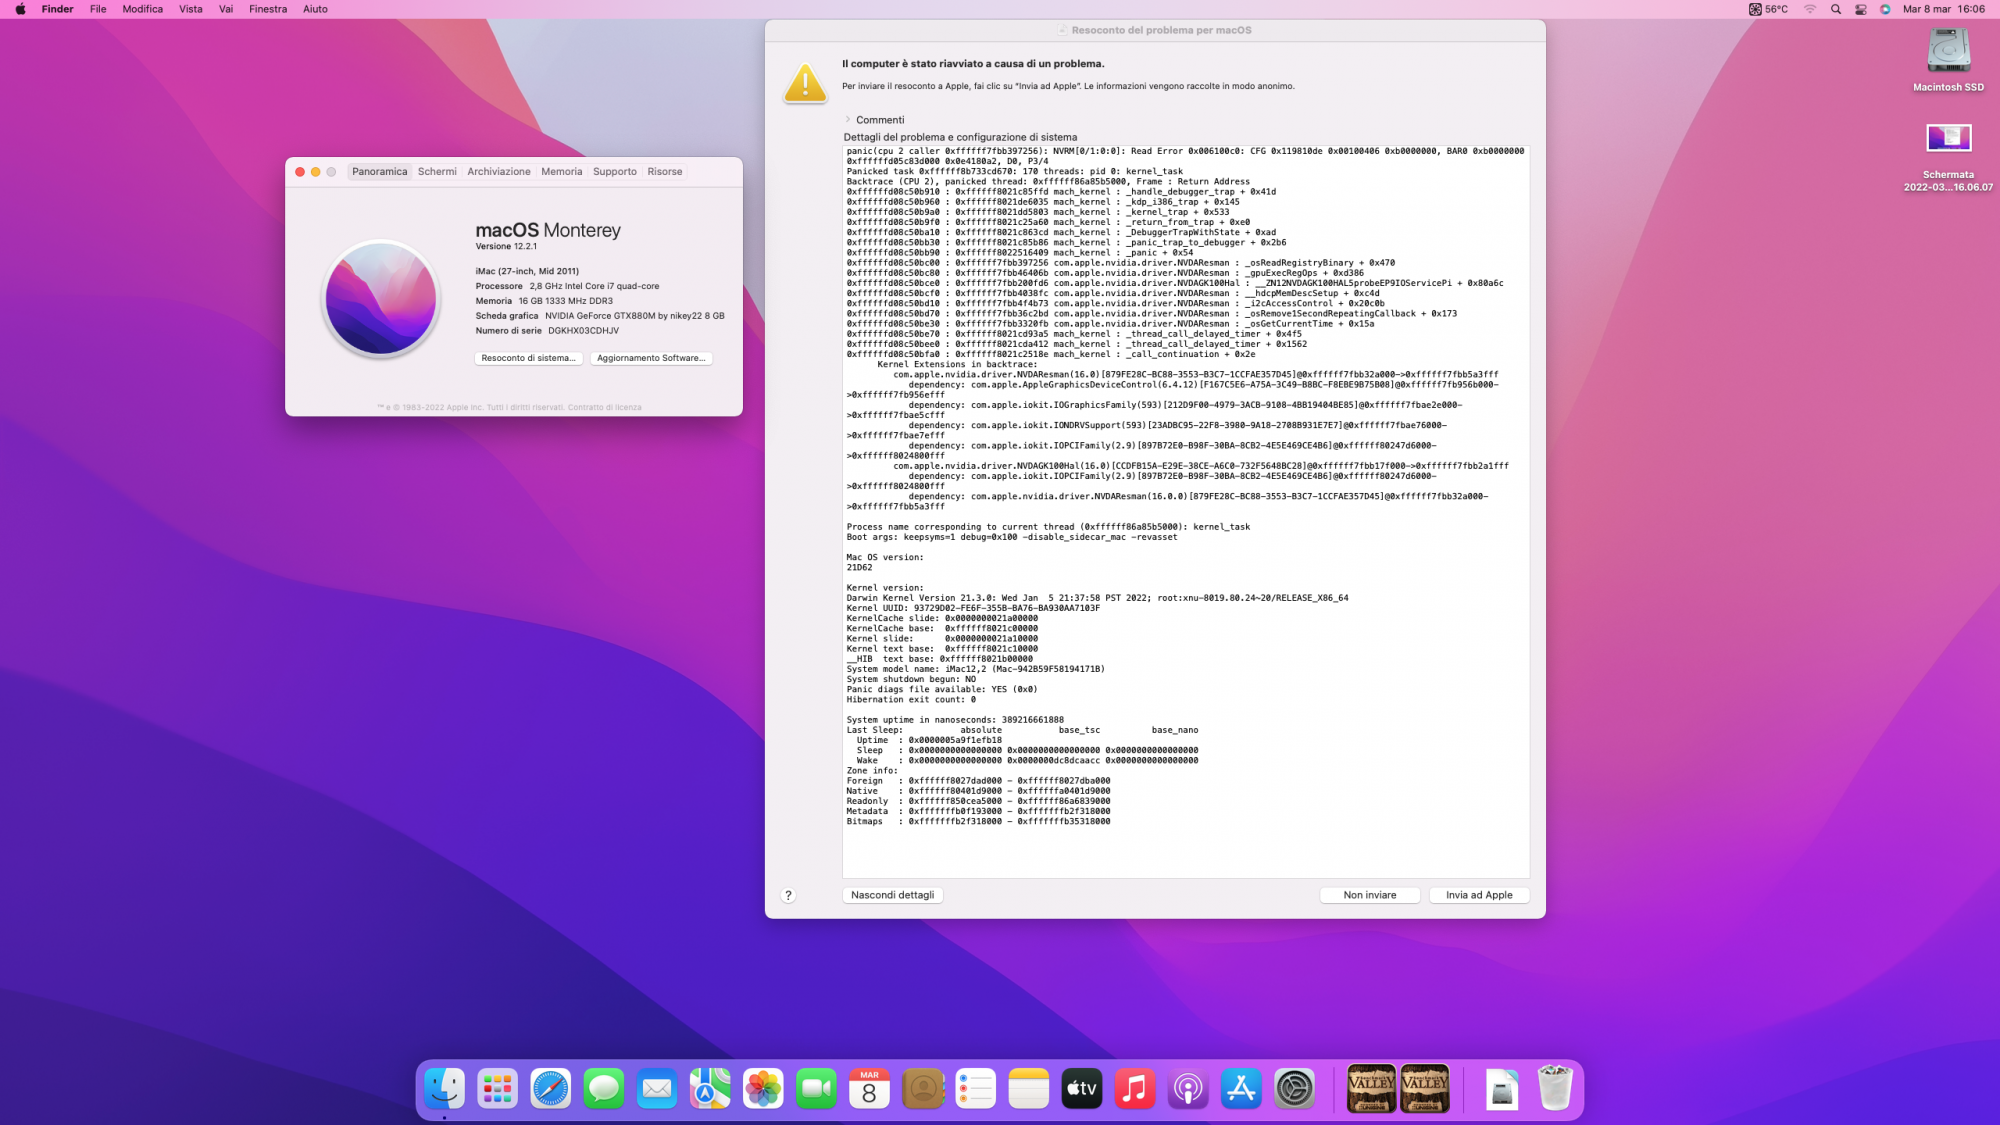Expand the Commenti disclosure arrow
The width and height of the screenshot is (2000, 1125).
pos(848,120)
